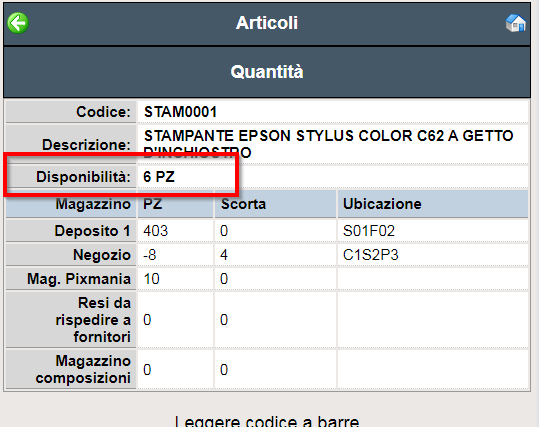Select the Articoli header title

click(267, 23)
